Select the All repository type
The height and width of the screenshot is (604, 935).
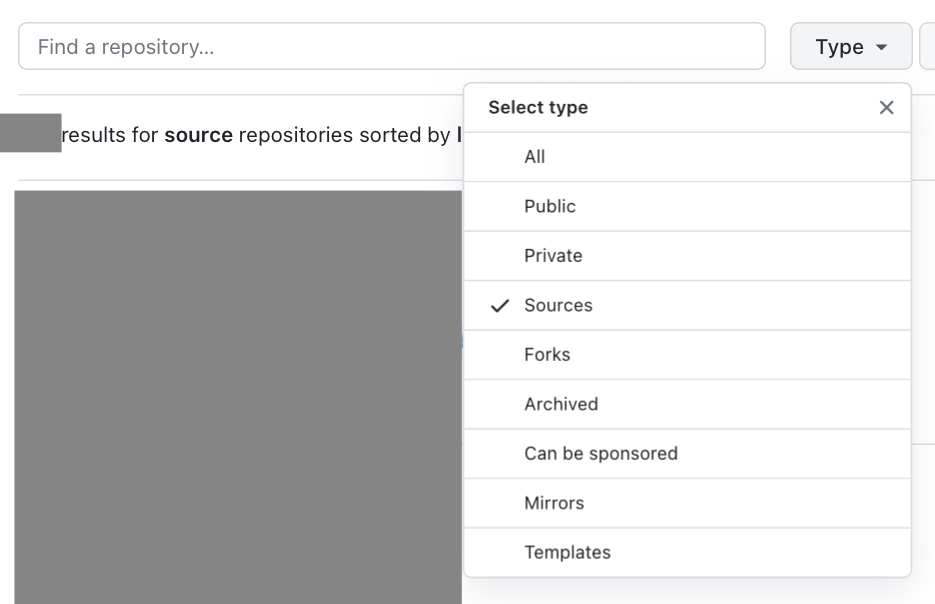(x=534, y=157)
